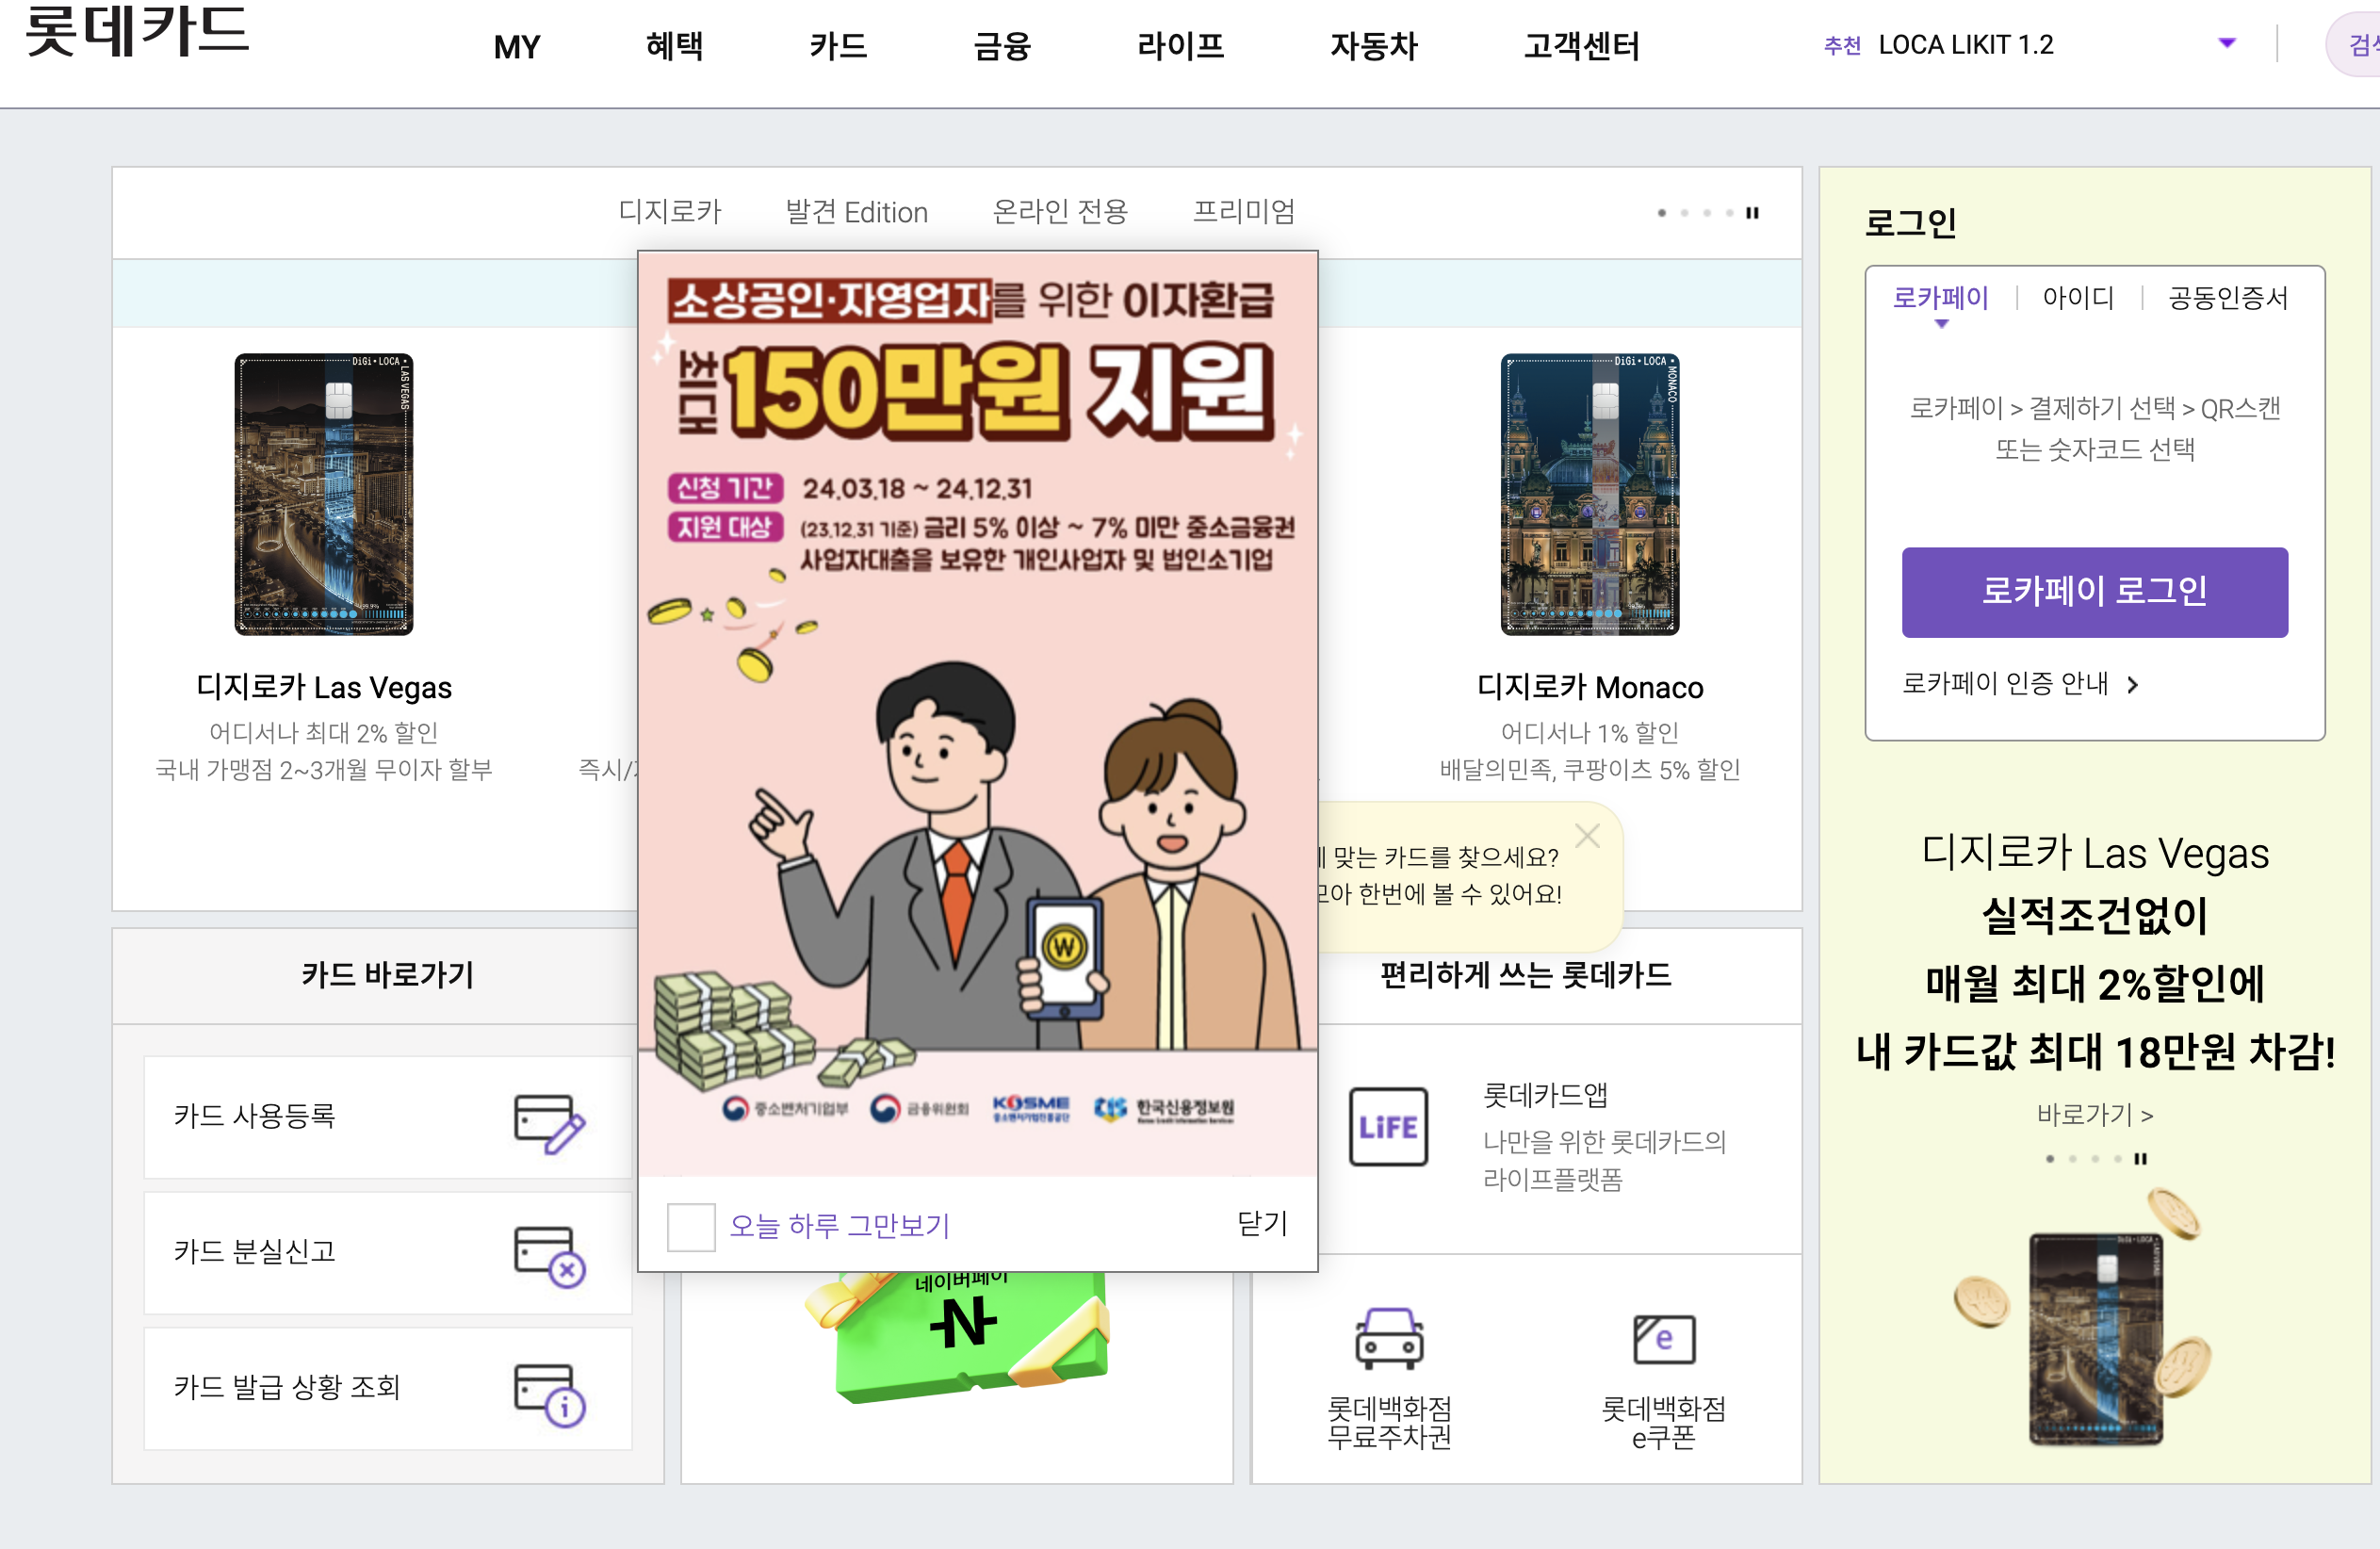Switch to the 온라인 전용 tab
This screenshot has height=1549, width=2380.
[x=1060, y=211]
